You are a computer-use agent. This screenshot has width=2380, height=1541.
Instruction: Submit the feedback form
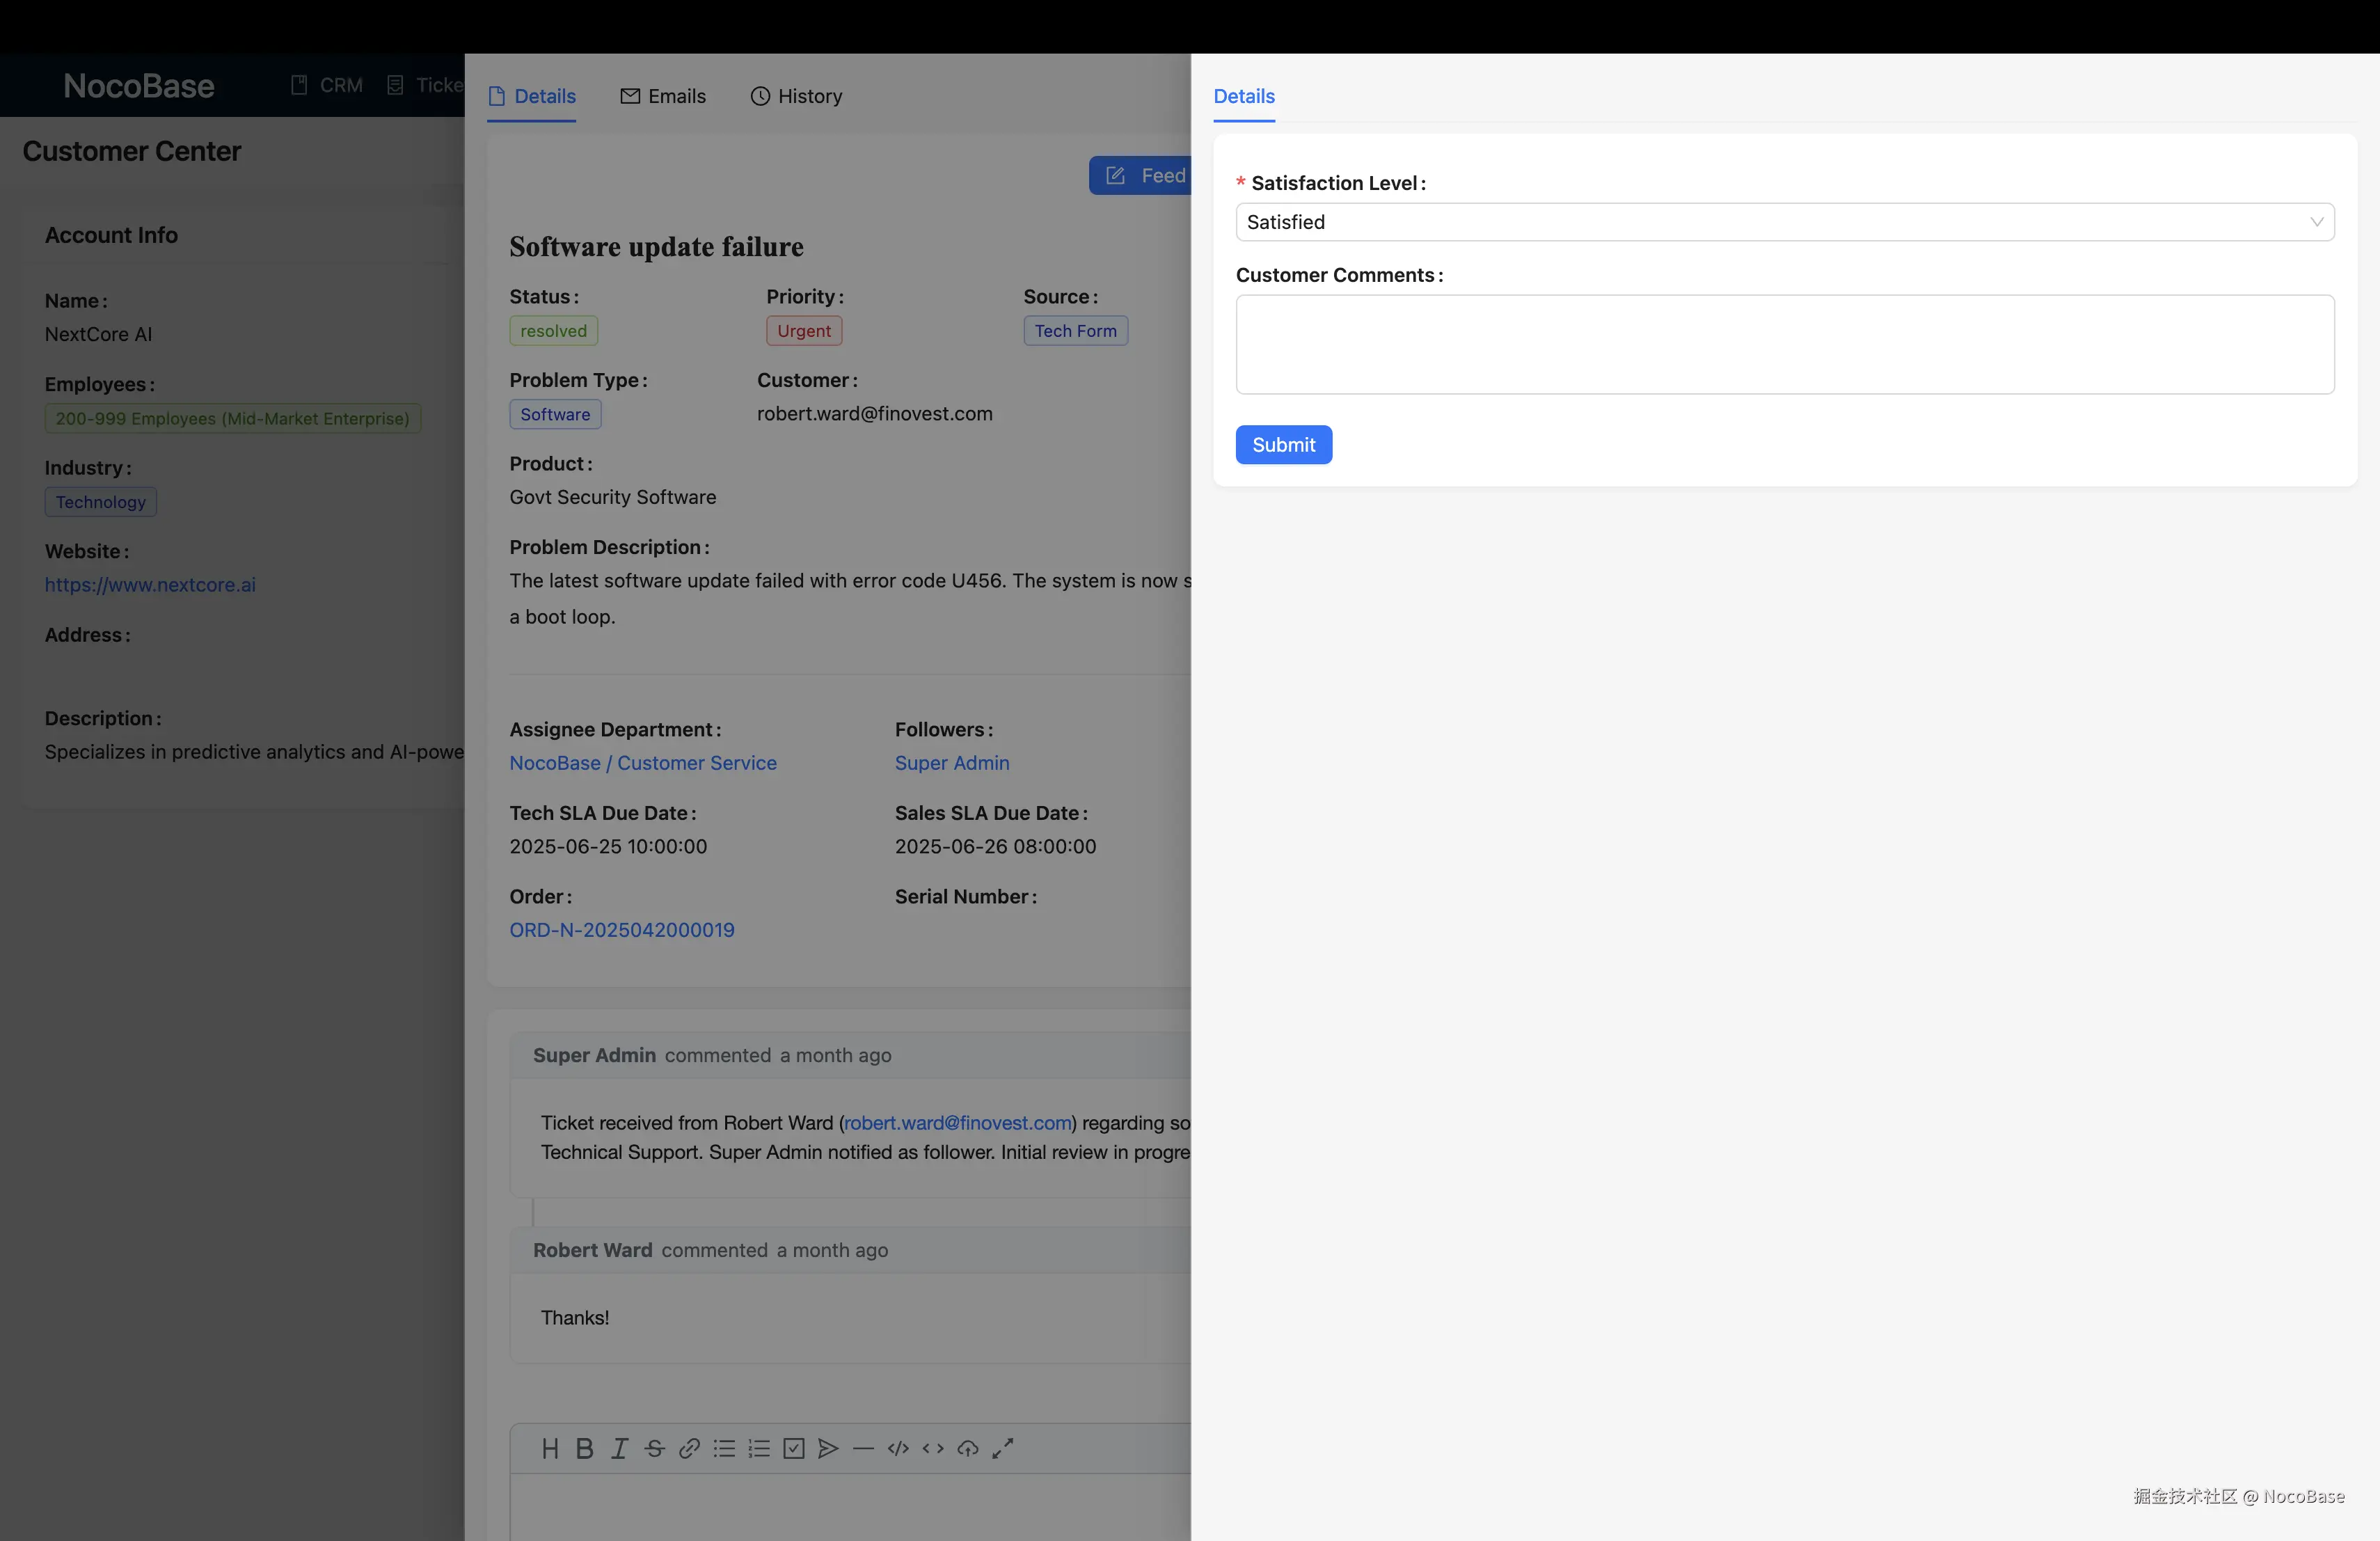1283,444
